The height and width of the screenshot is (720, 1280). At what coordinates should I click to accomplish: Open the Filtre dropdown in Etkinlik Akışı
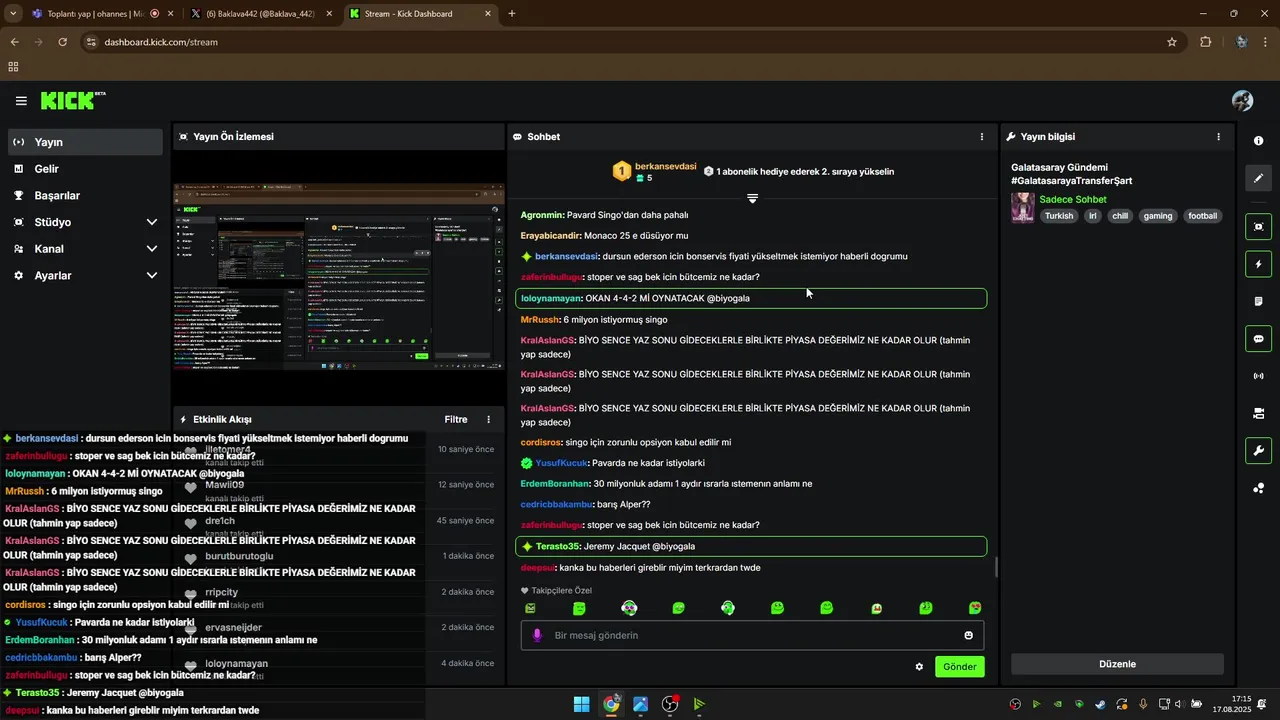[x=456, y=419]
